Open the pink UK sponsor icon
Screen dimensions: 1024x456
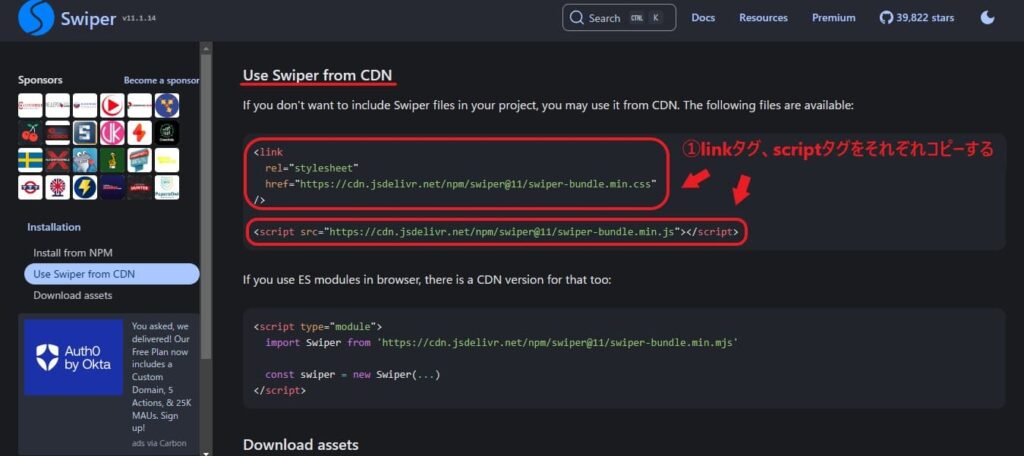click(112, 133)
